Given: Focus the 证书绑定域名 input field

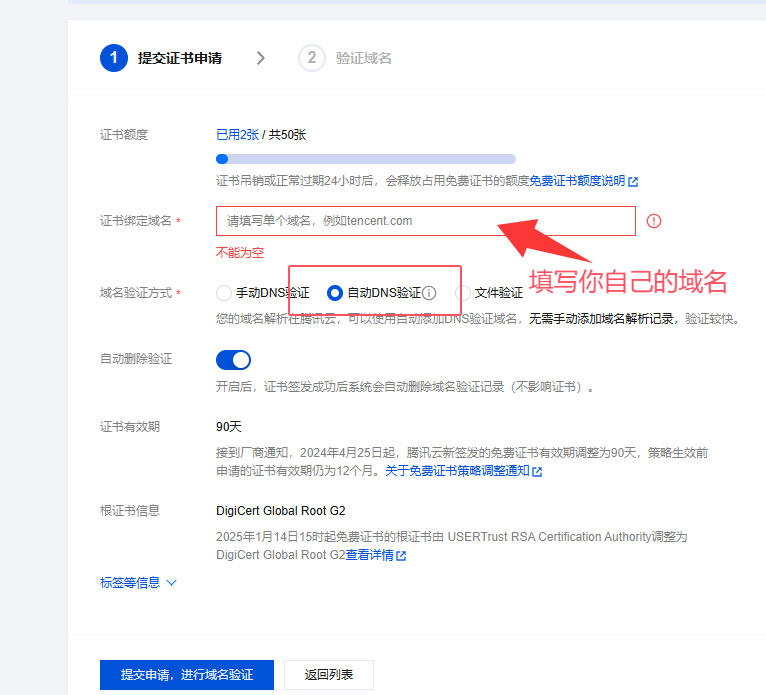Looking at the screenshot, I should pyautogui.click(x=425, y=221).
